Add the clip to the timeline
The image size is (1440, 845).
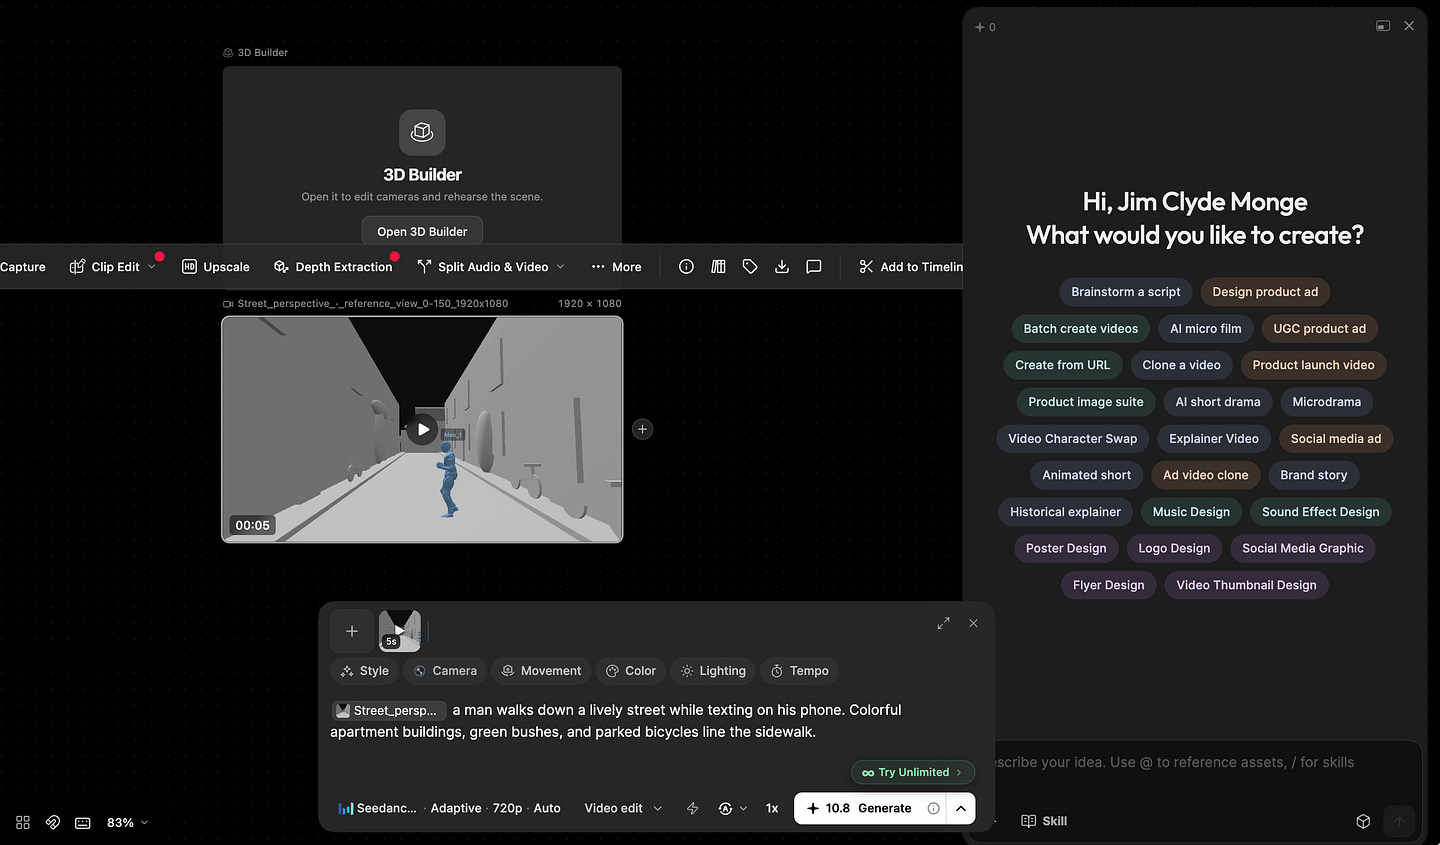(910, 267)
